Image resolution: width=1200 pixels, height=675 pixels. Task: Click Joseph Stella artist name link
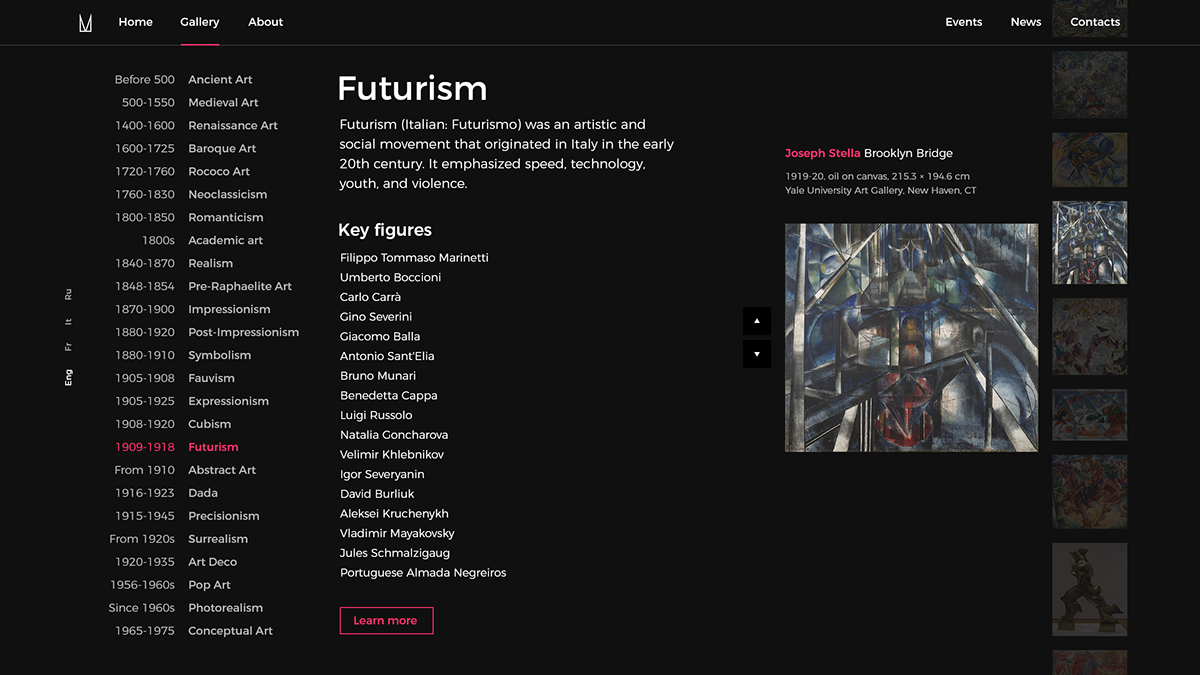[x=822, y=154]
